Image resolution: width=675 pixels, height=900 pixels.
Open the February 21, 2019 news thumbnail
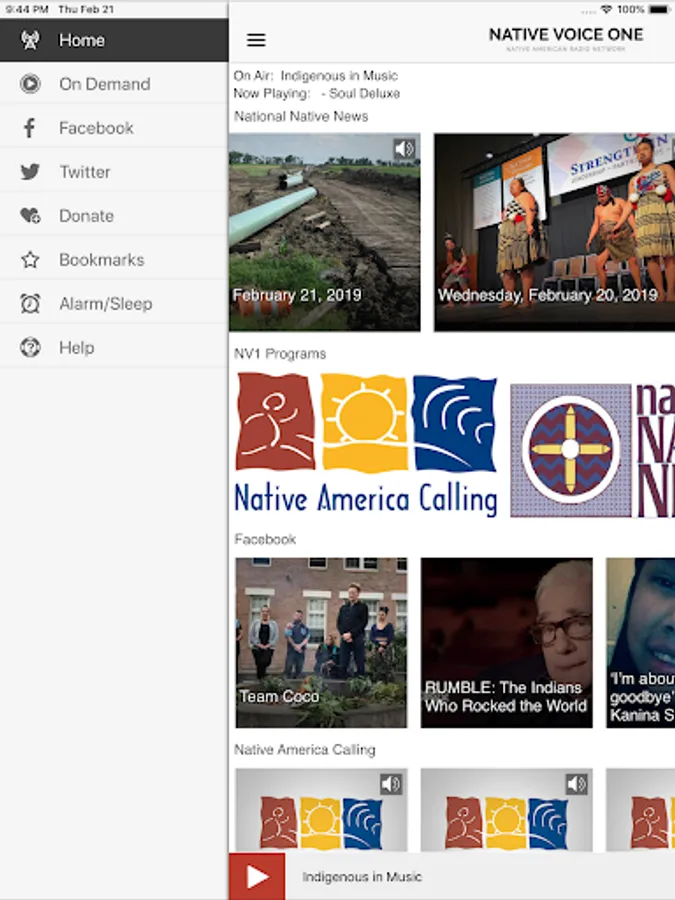pyautogui.click(x=324, y=232)
